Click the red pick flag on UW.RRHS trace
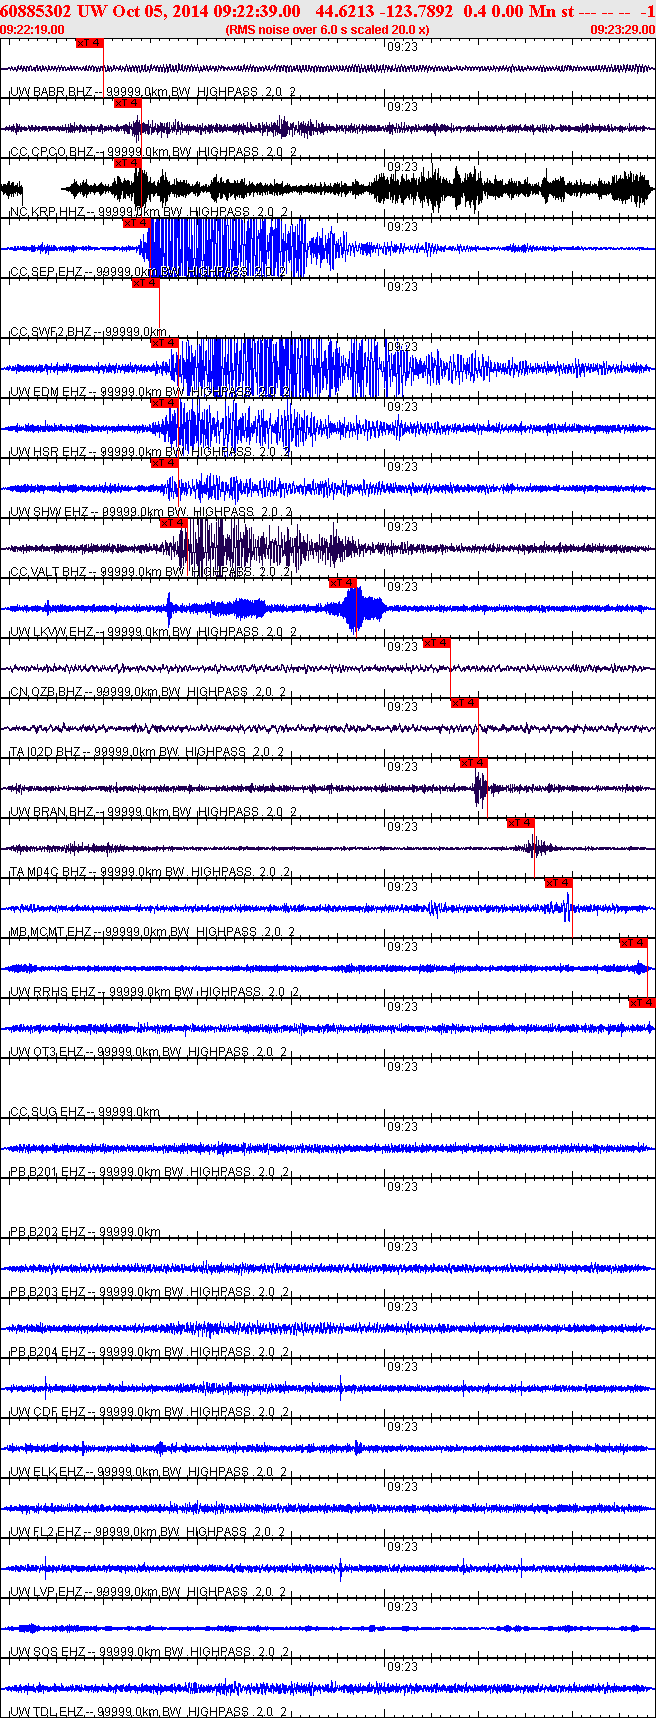This screenshot has width=656, height=1718. 634,943
